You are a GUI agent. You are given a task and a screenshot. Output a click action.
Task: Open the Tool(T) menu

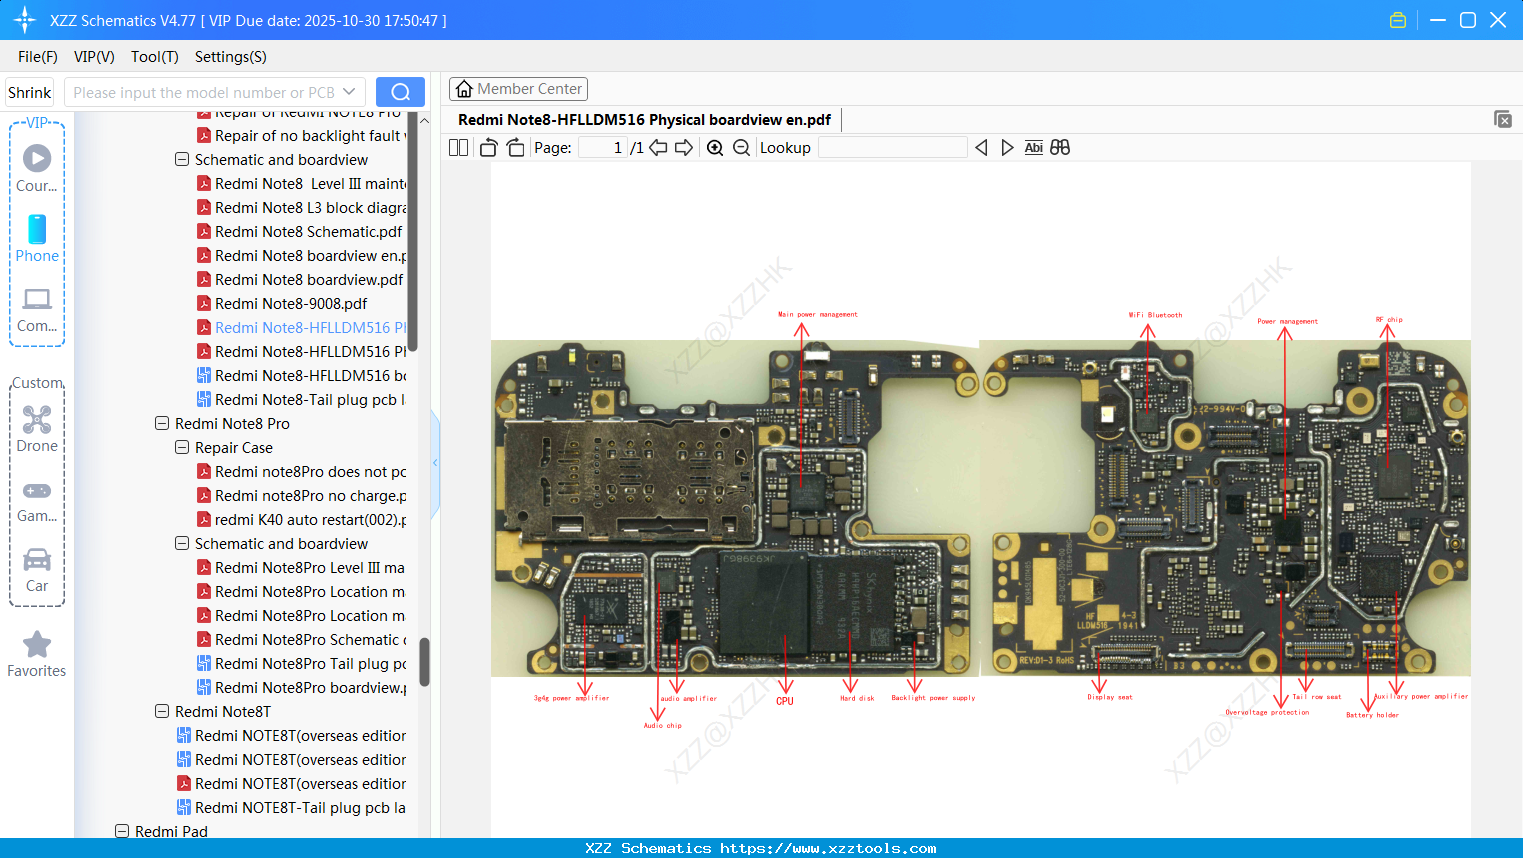(154, 57)
